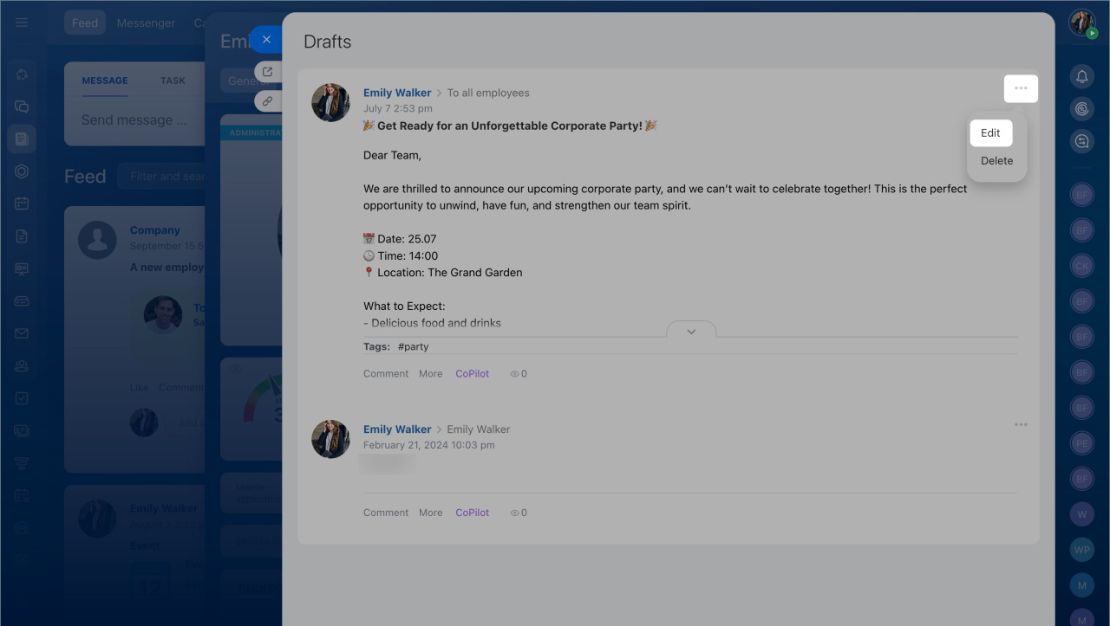The width and height of the screenshot is (1110, 626).
Task: Open Emily Walker author link on party draft
Action: (x=397, y=93)
